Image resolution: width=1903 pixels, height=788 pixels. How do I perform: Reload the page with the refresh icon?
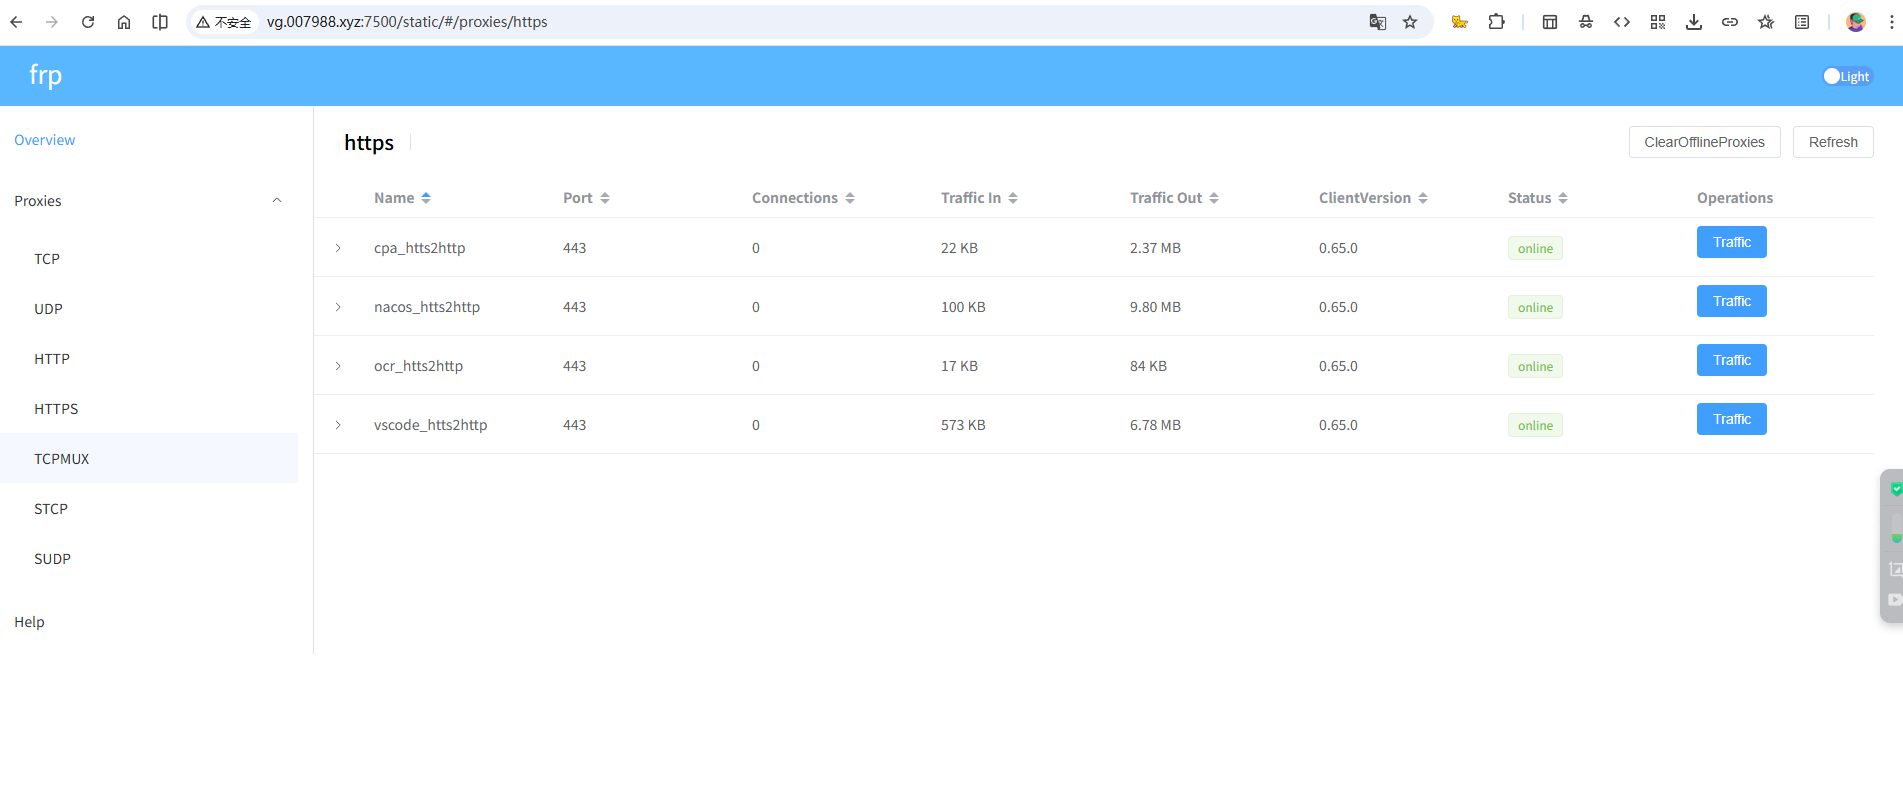(x=88, y=22)
